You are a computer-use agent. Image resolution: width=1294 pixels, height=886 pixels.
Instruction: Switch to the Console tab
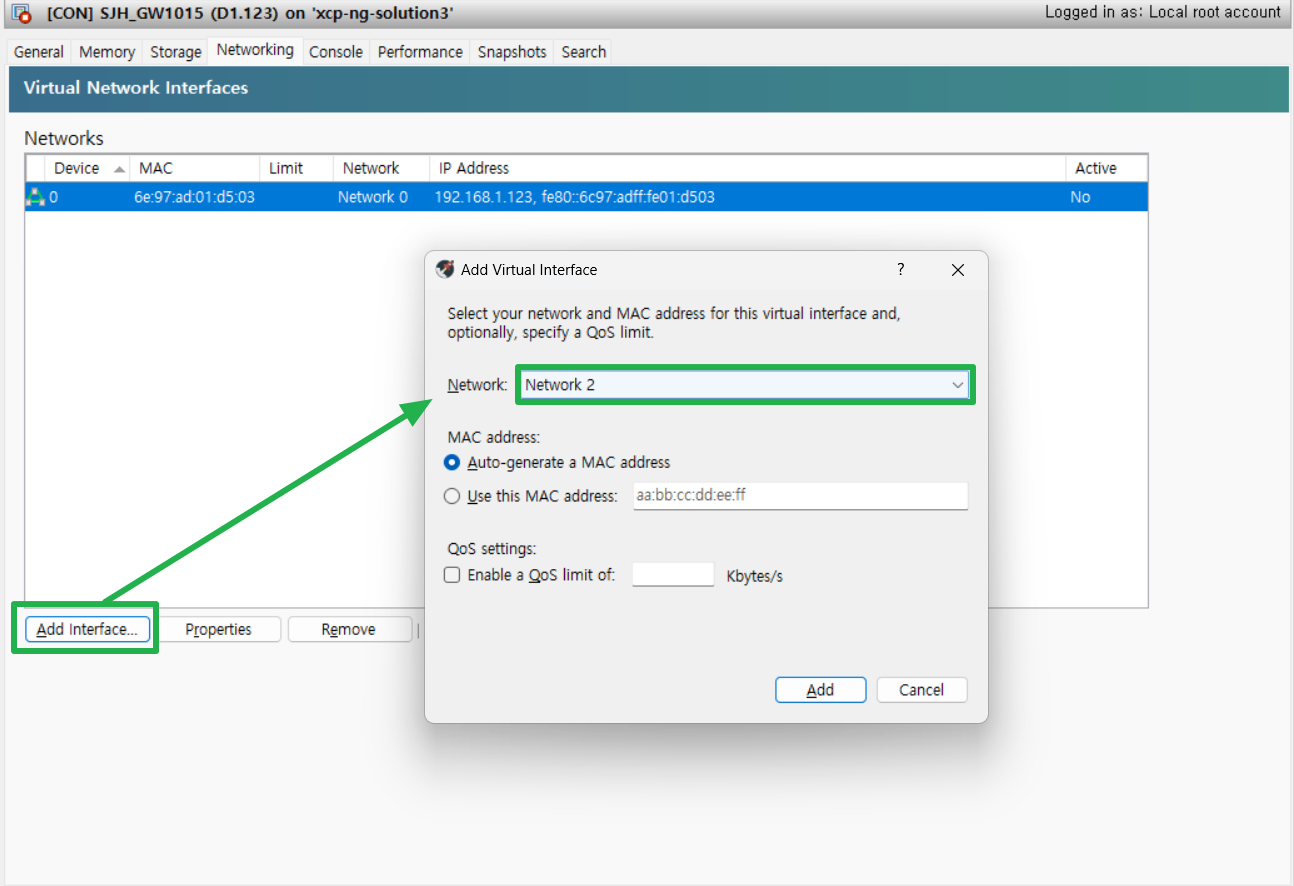click(x=335, y=52)
